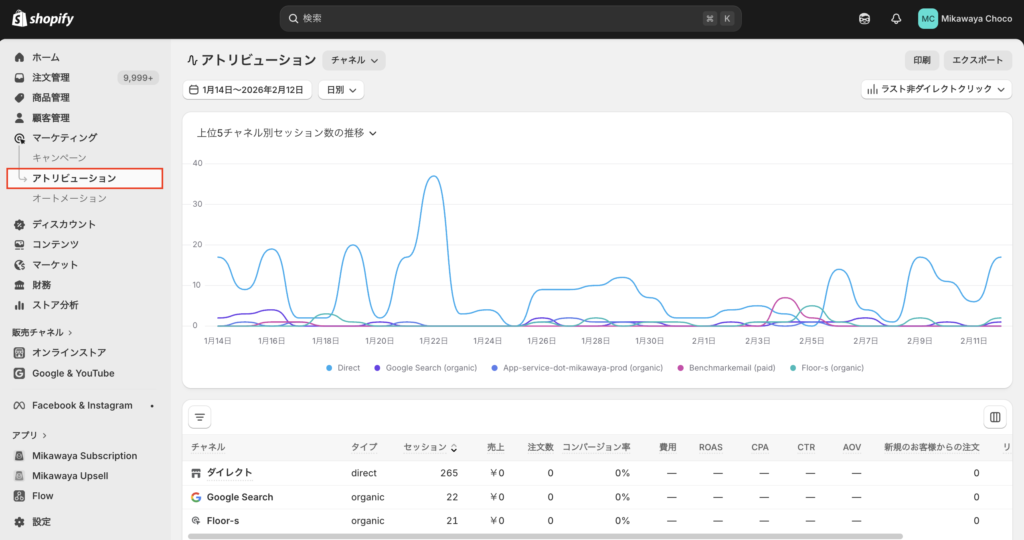Click the 印刷 button
1024x540 pixels.
[x=920, y=61]
